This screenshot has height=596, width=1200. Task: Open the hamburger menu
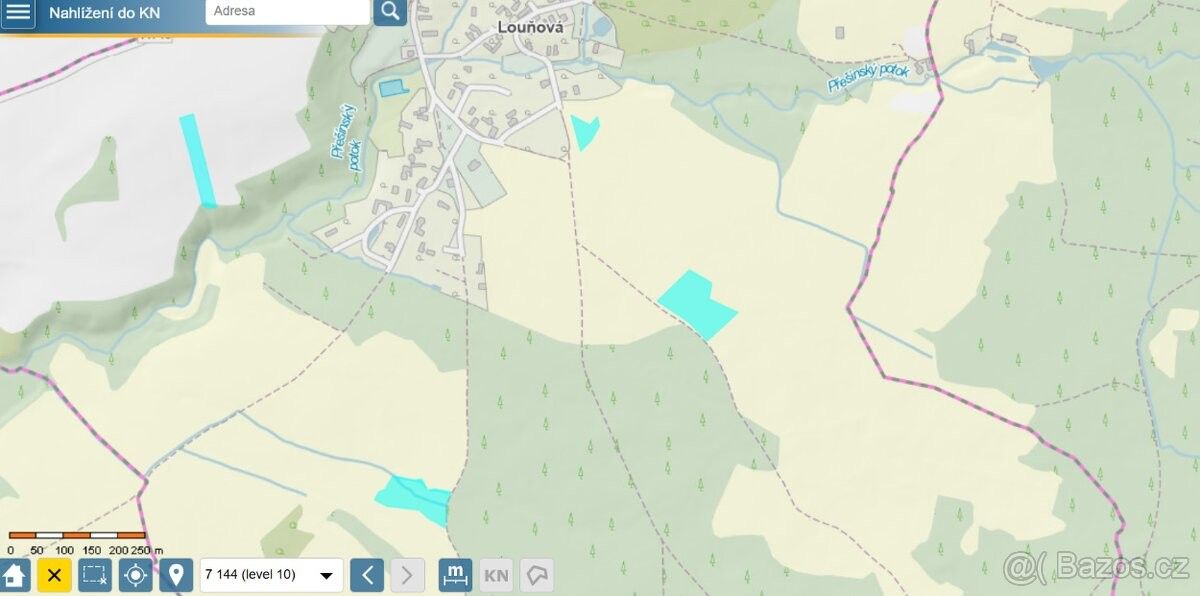(x=18, y=13)
